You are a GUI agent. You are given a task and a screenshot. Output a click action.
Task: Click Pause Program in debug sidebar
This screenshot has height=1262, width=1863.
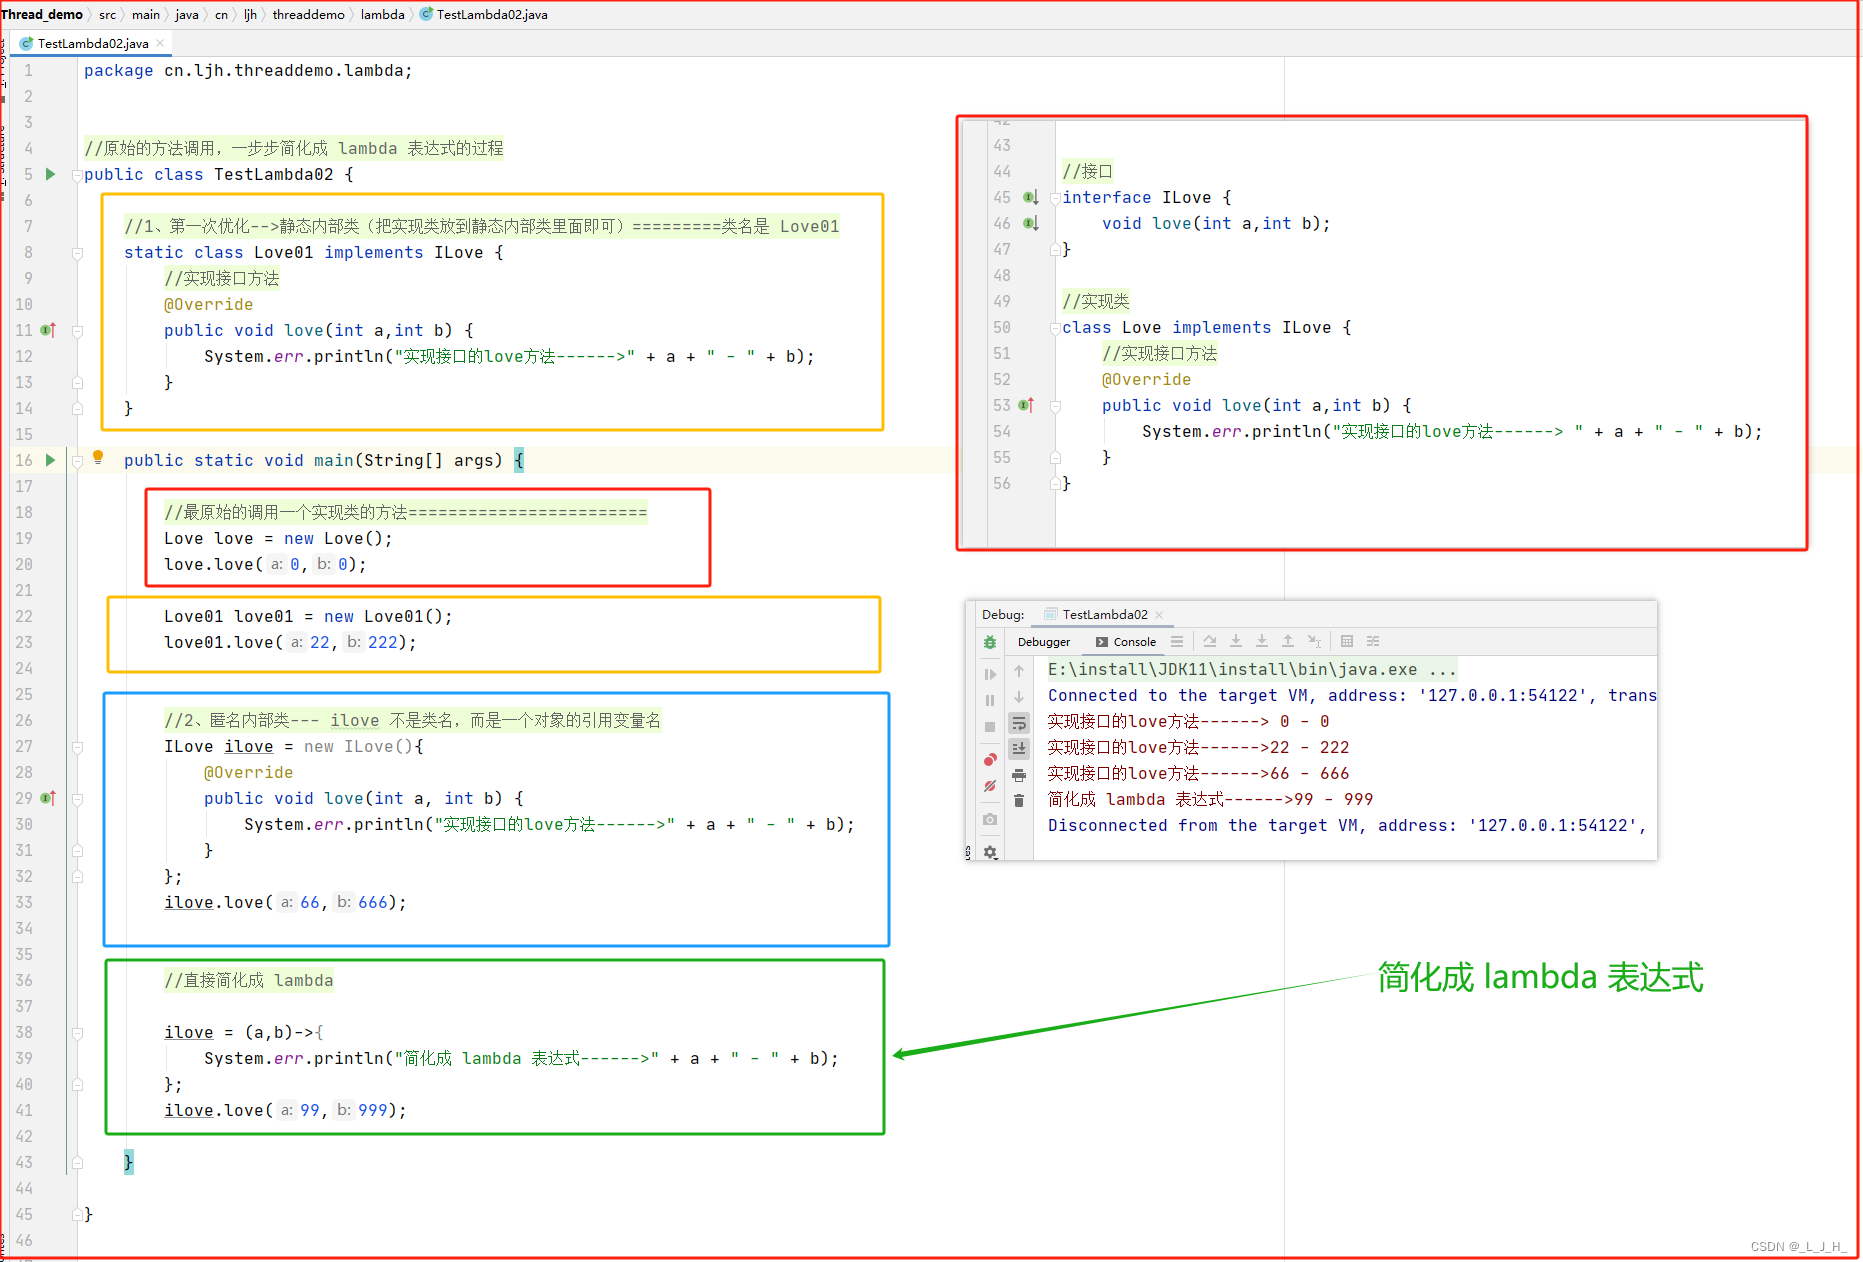990,700
